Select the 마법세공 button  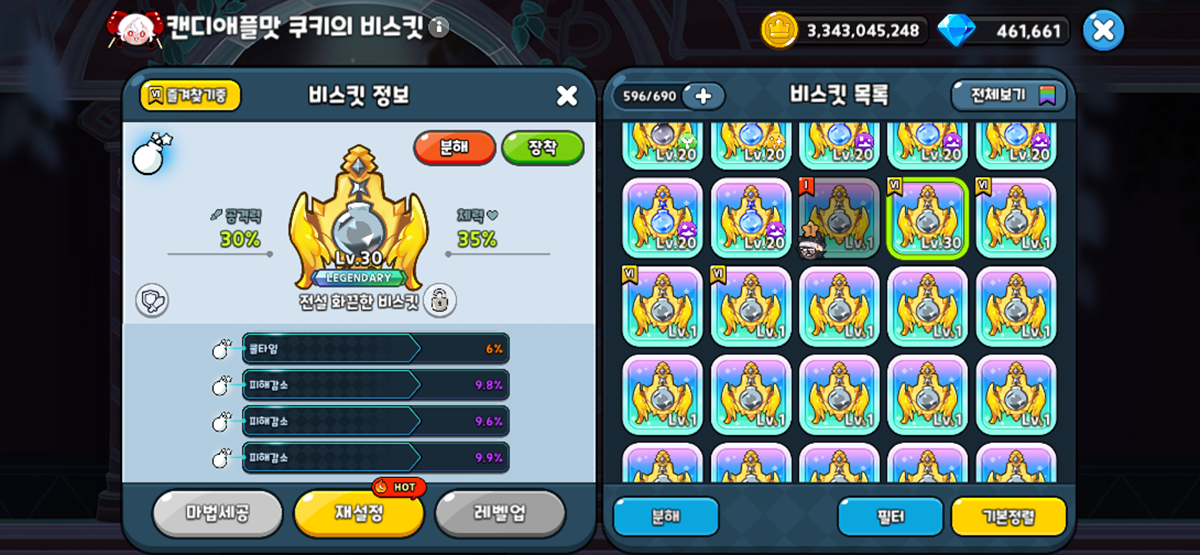click(217, 513)
